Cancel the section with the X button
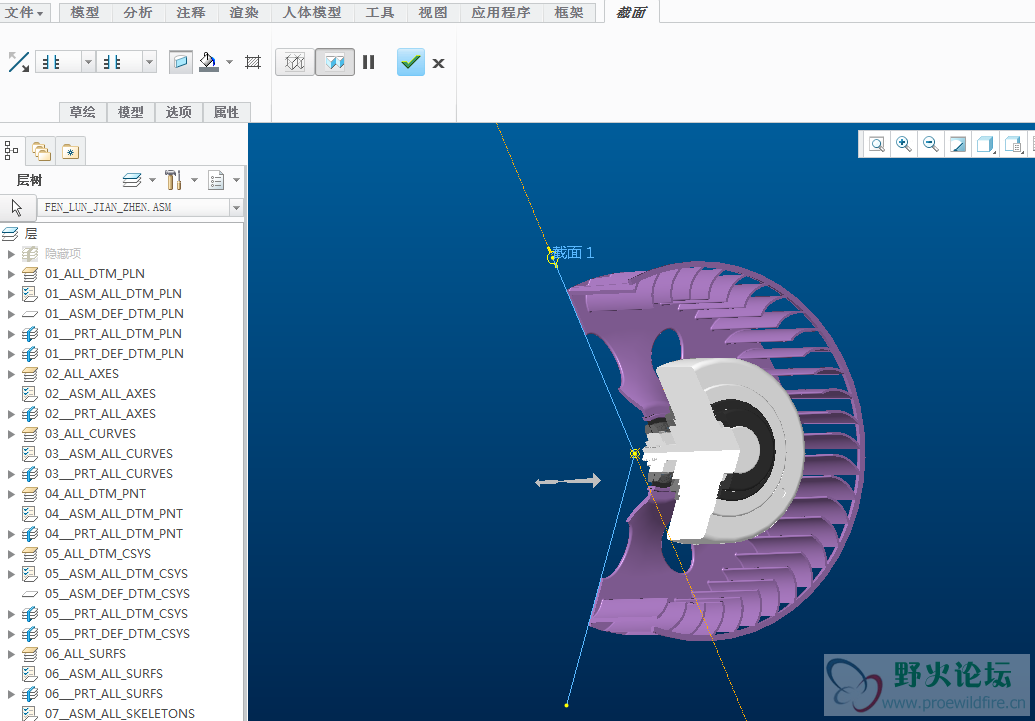 (x=438, y=63)
